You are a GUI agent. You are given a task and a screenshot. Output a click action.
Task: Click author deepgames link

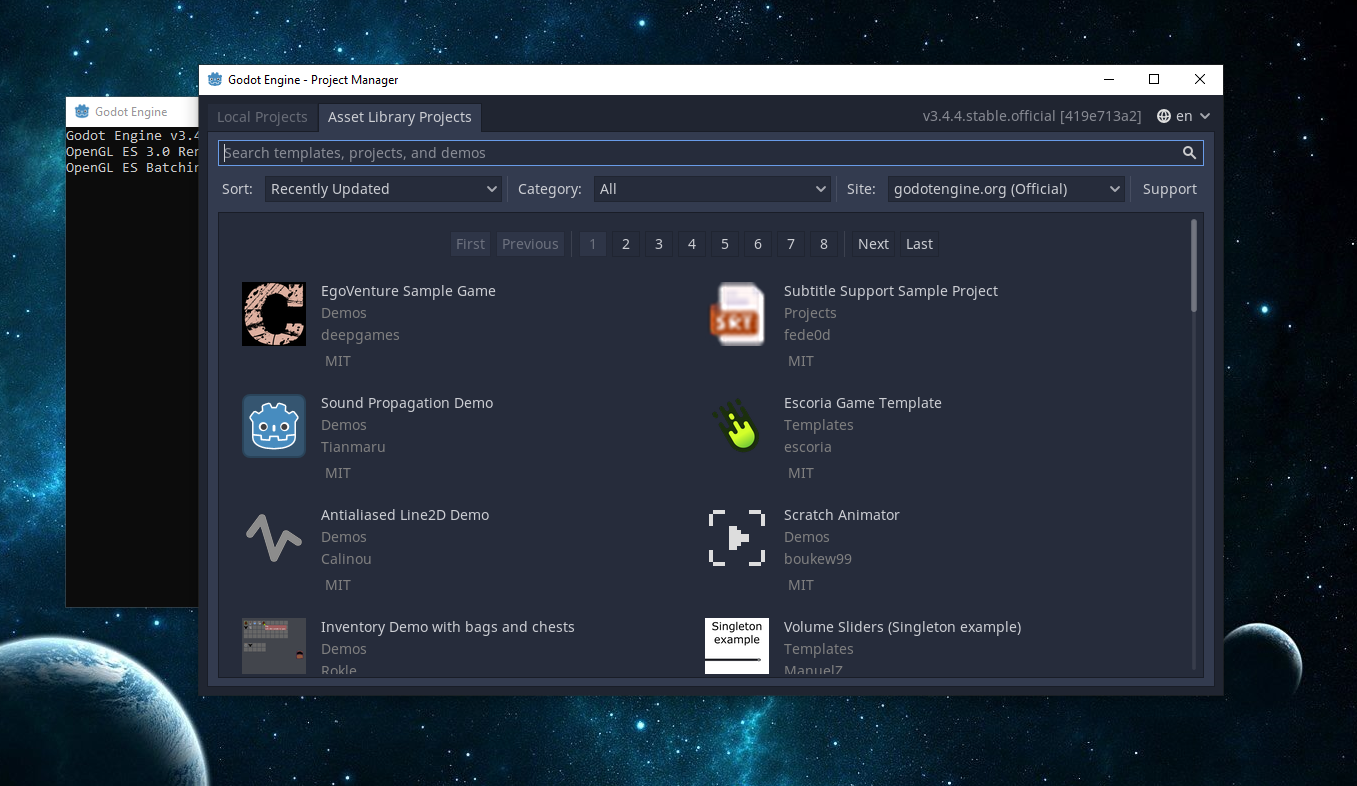pos(360,335)
